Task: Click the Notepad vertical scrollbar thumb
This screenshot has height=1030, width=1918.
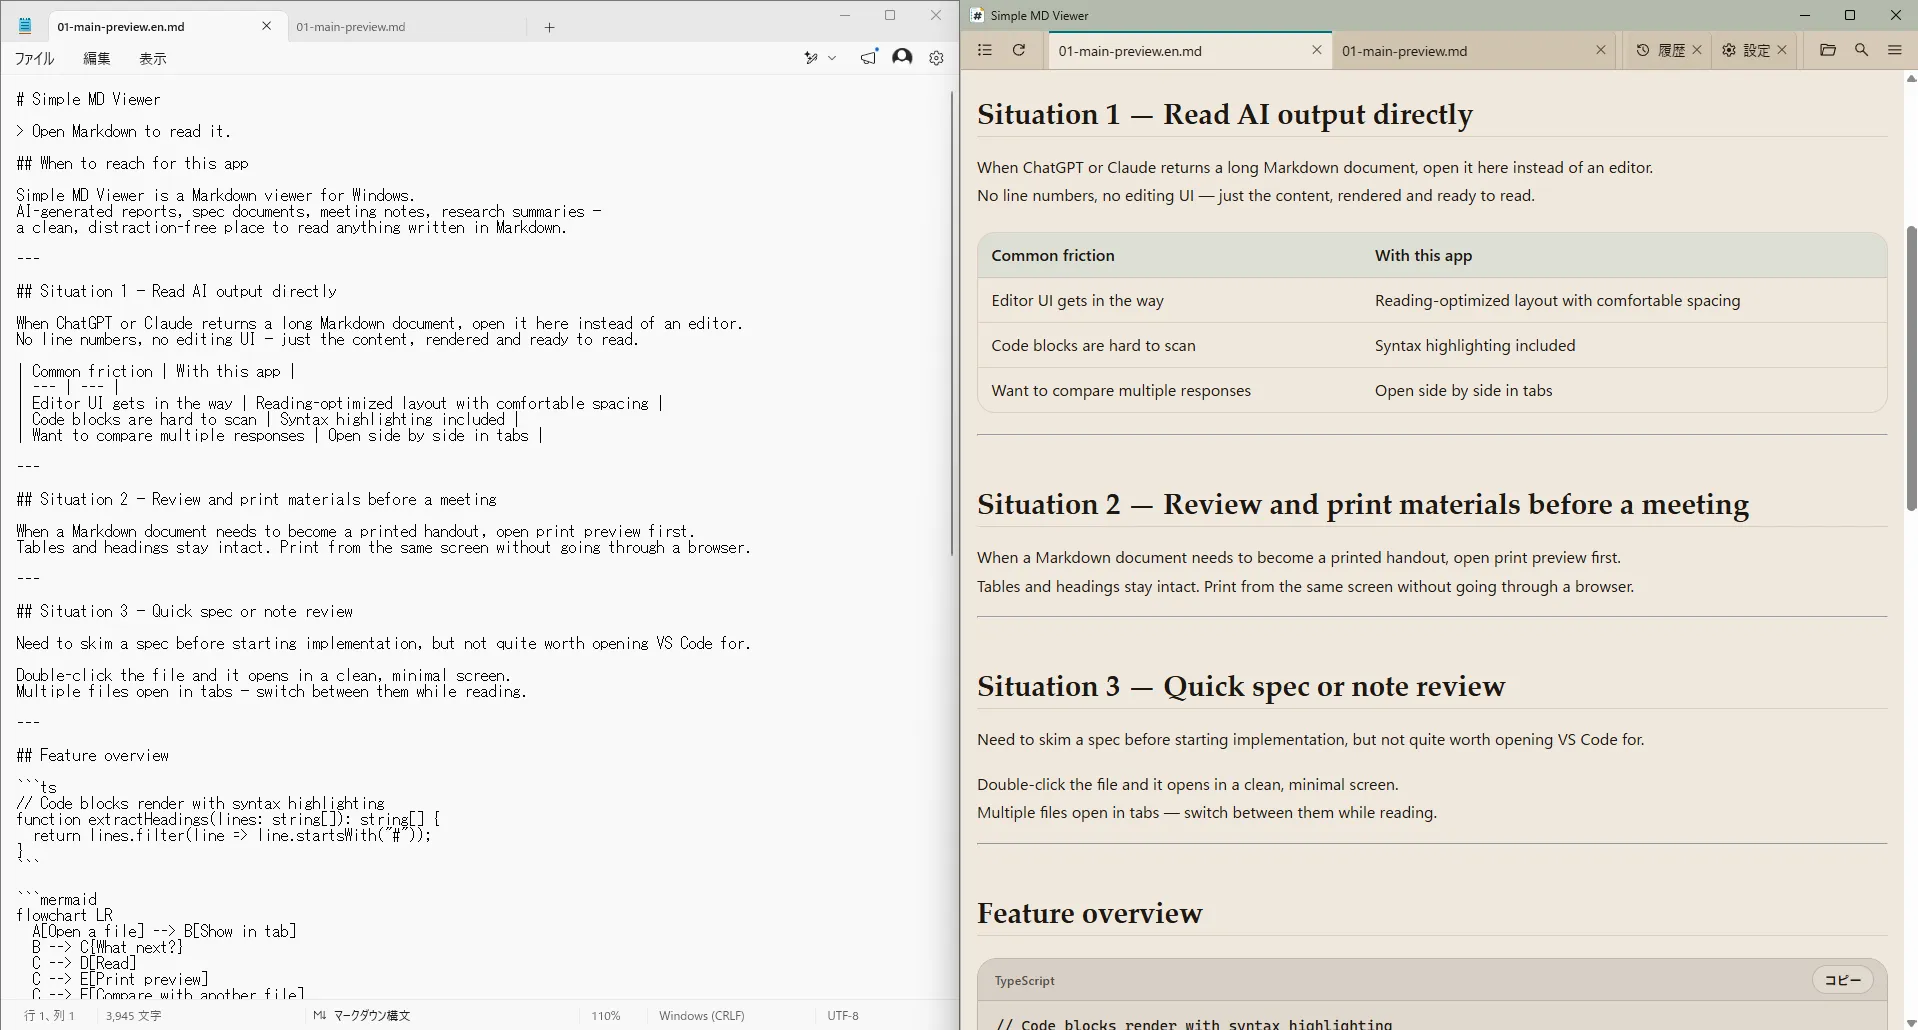Action: [x=952, y=324]
